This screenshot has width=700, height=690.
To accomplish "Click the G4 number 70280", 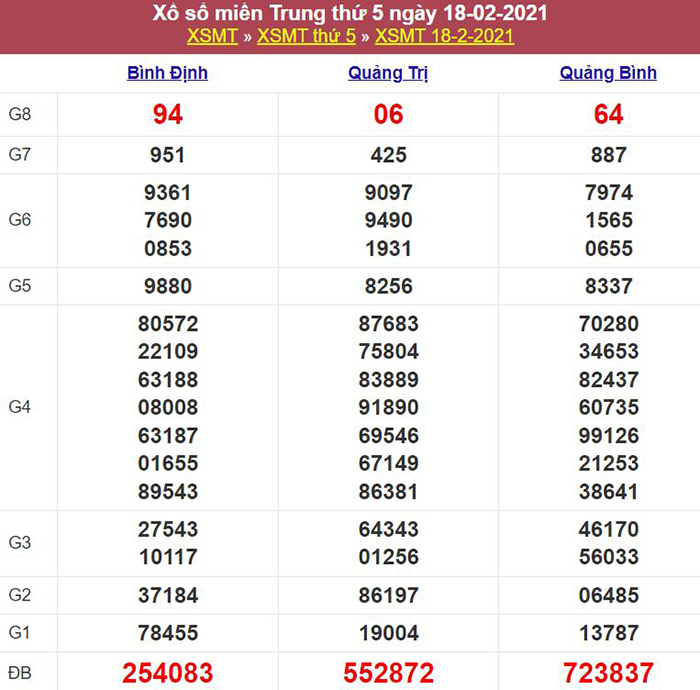I will pos(609,324).
